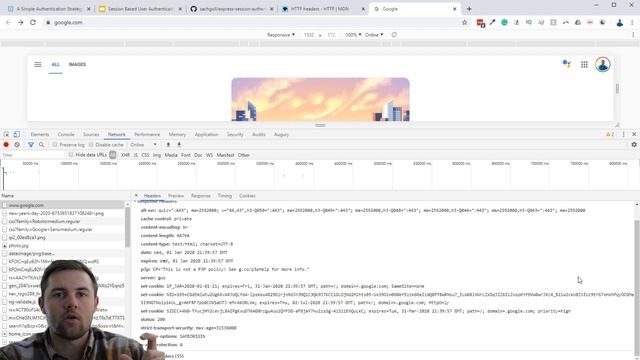Switch to the Console tab
640x360 pixels.
(x=66, y=134)
